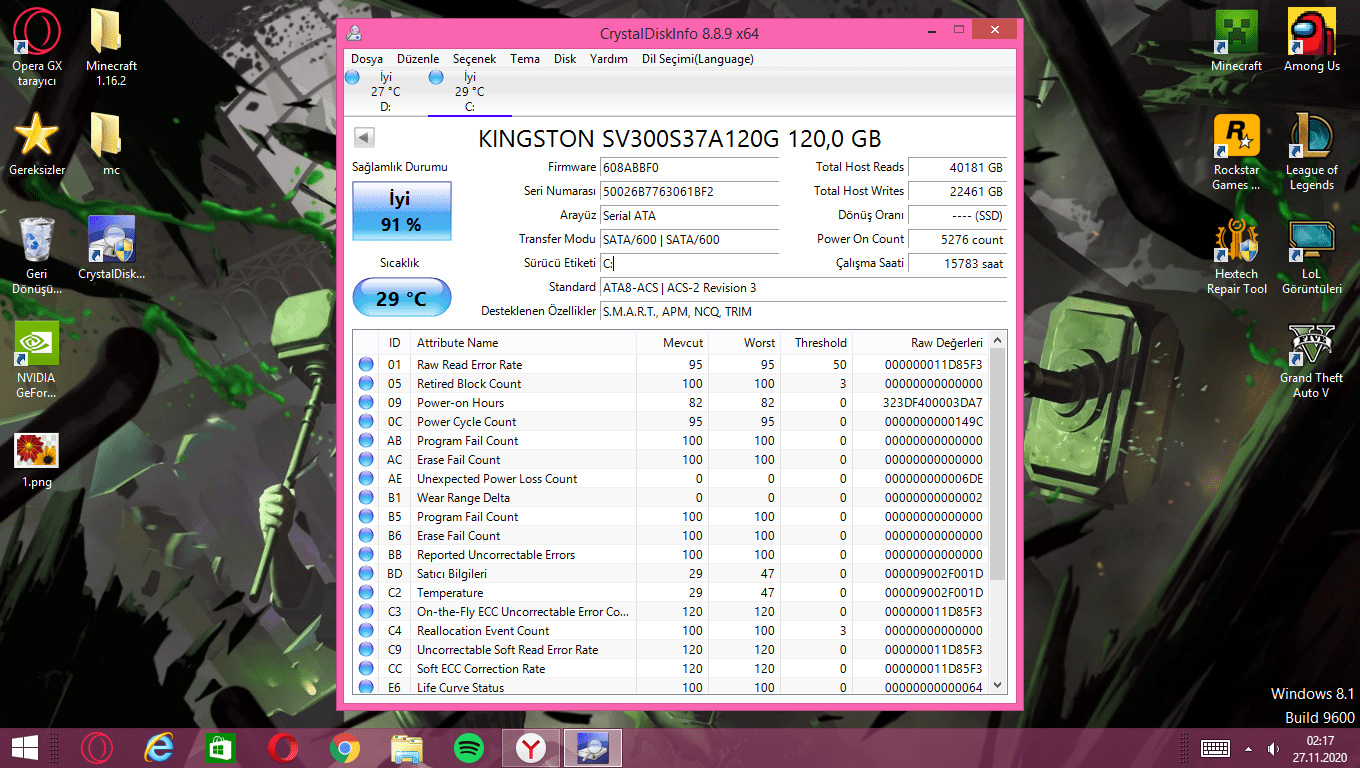Screen dimensions: 1360x768
Task: Click the İyi 91 % health status button
Action: click(401, 211)
